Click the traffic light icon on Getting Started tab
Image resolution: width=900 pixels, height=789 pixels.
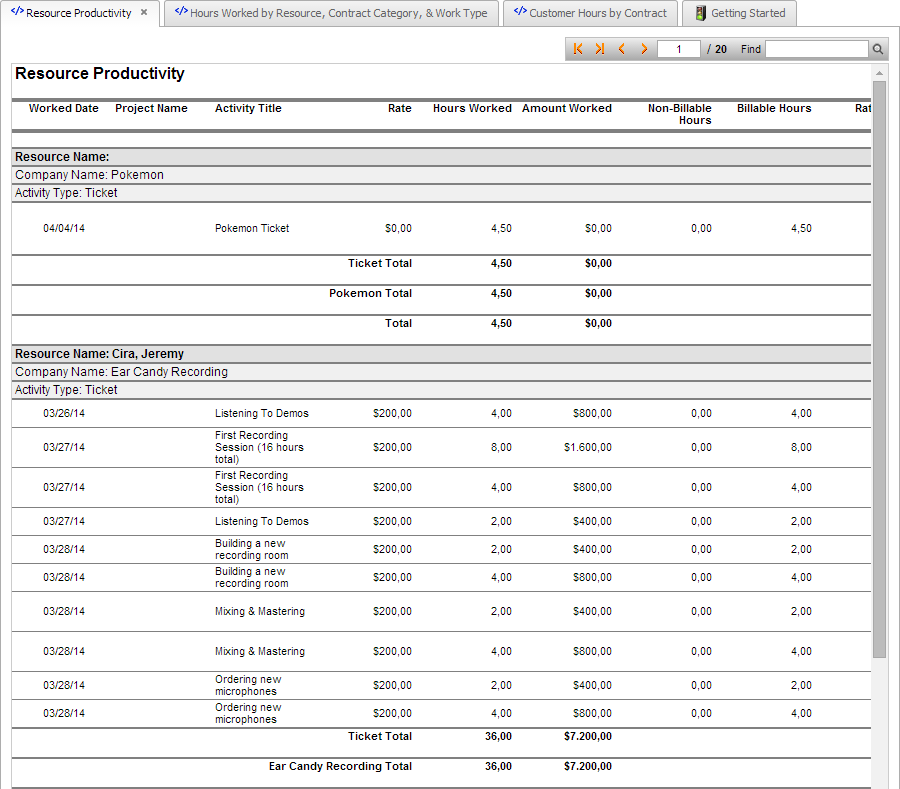pos(700,13)
